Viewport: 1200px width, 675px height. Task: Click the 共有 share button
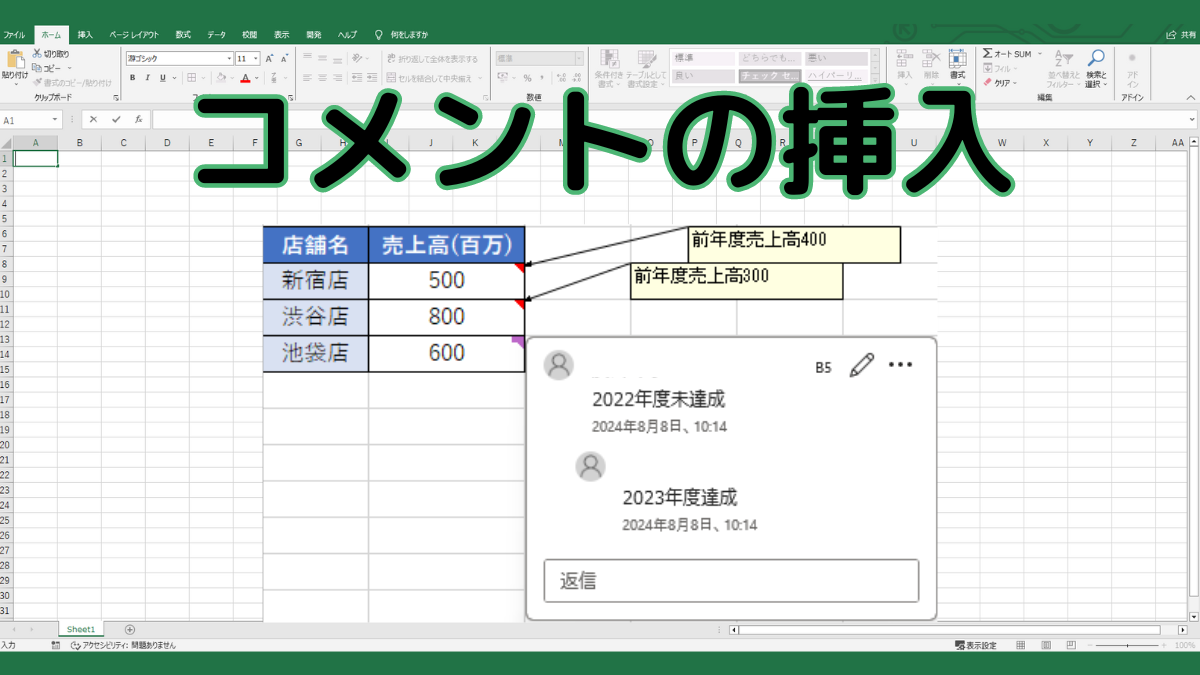[1179, 33]
